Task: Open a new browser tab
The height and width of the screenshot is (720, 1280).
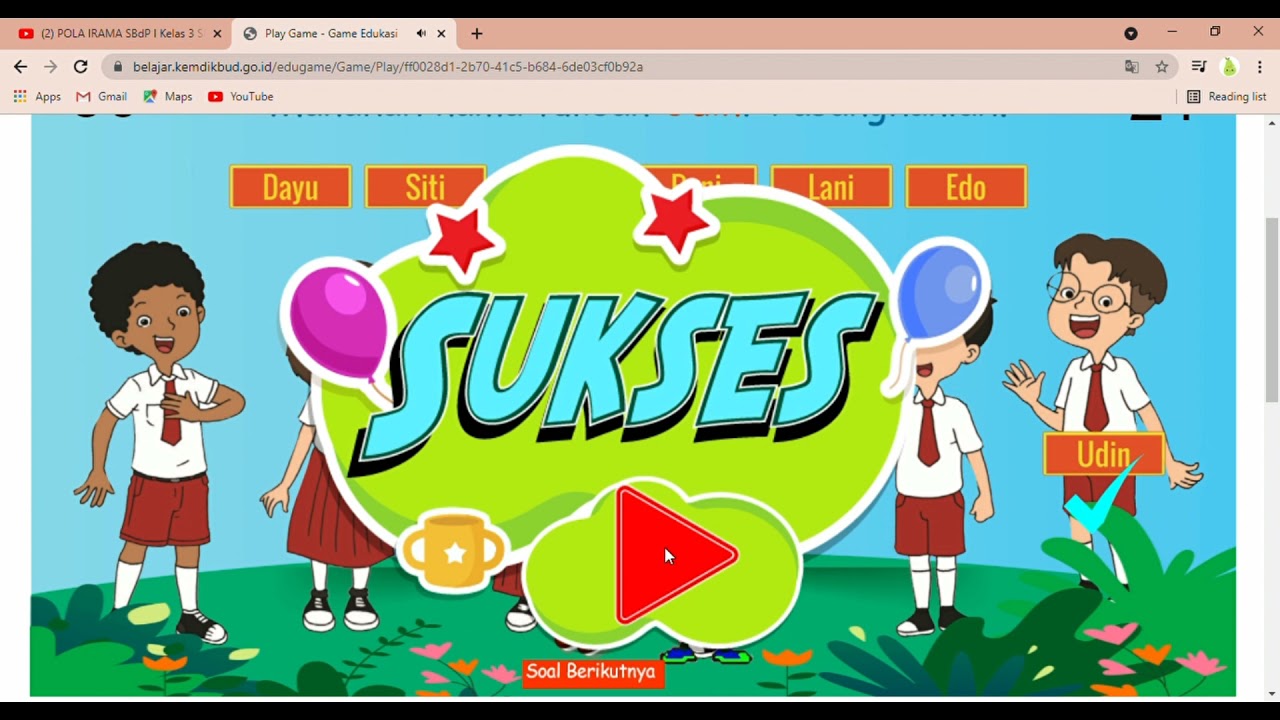Action: point(477,33)
